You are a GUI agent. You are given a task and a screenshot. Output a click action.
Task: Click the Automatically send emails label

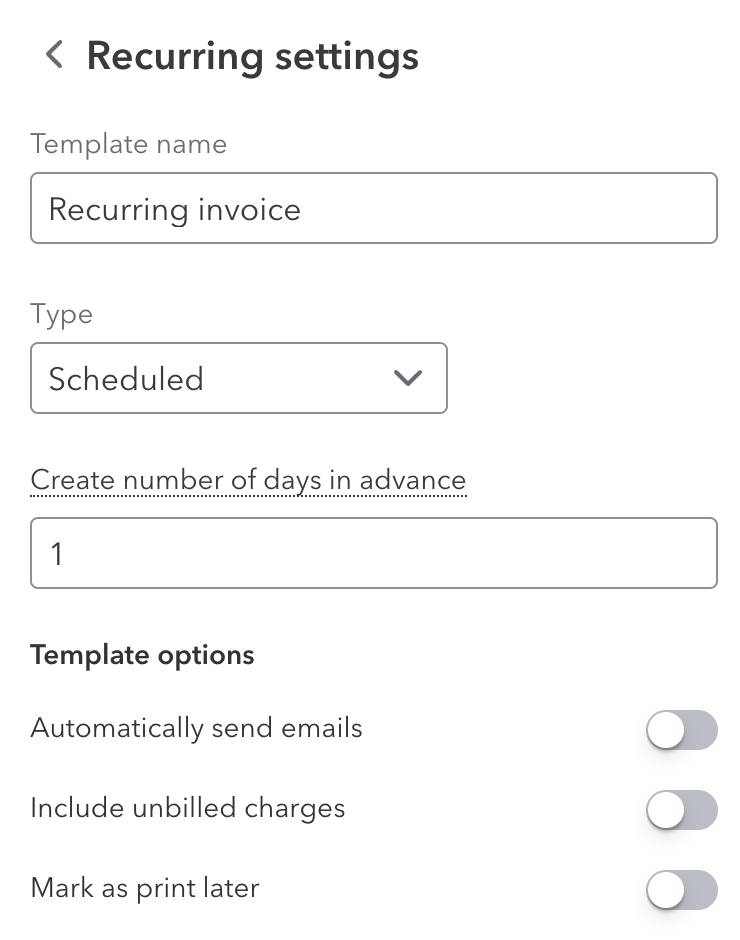tap(196, 728)
